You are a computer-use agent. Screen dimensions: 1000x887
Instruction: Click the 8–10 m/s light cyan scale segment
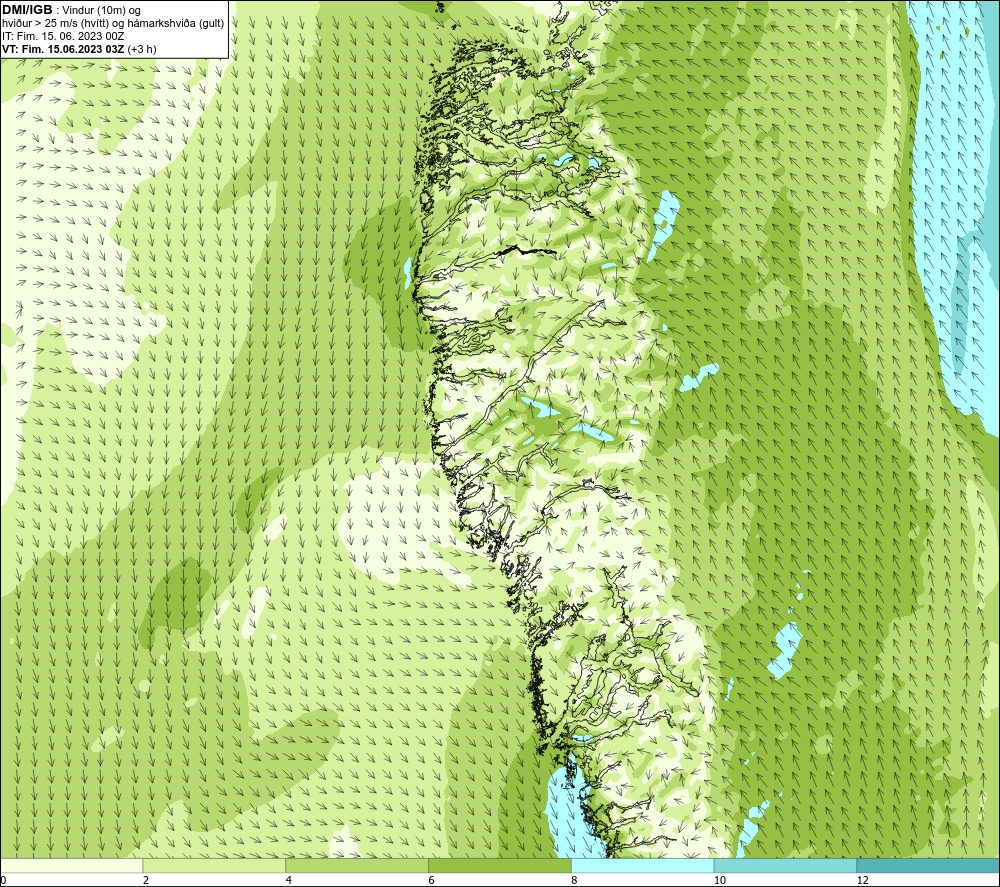(x=642, y=866)
